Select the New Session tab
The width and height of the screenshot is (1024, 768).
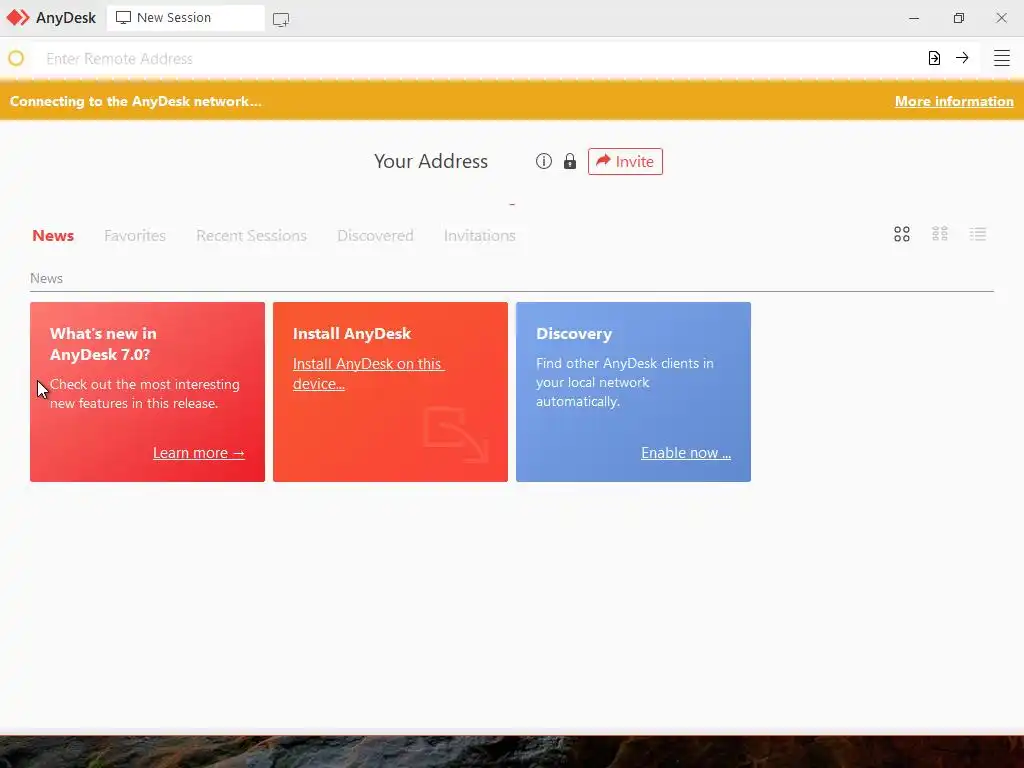coord(185,18)
